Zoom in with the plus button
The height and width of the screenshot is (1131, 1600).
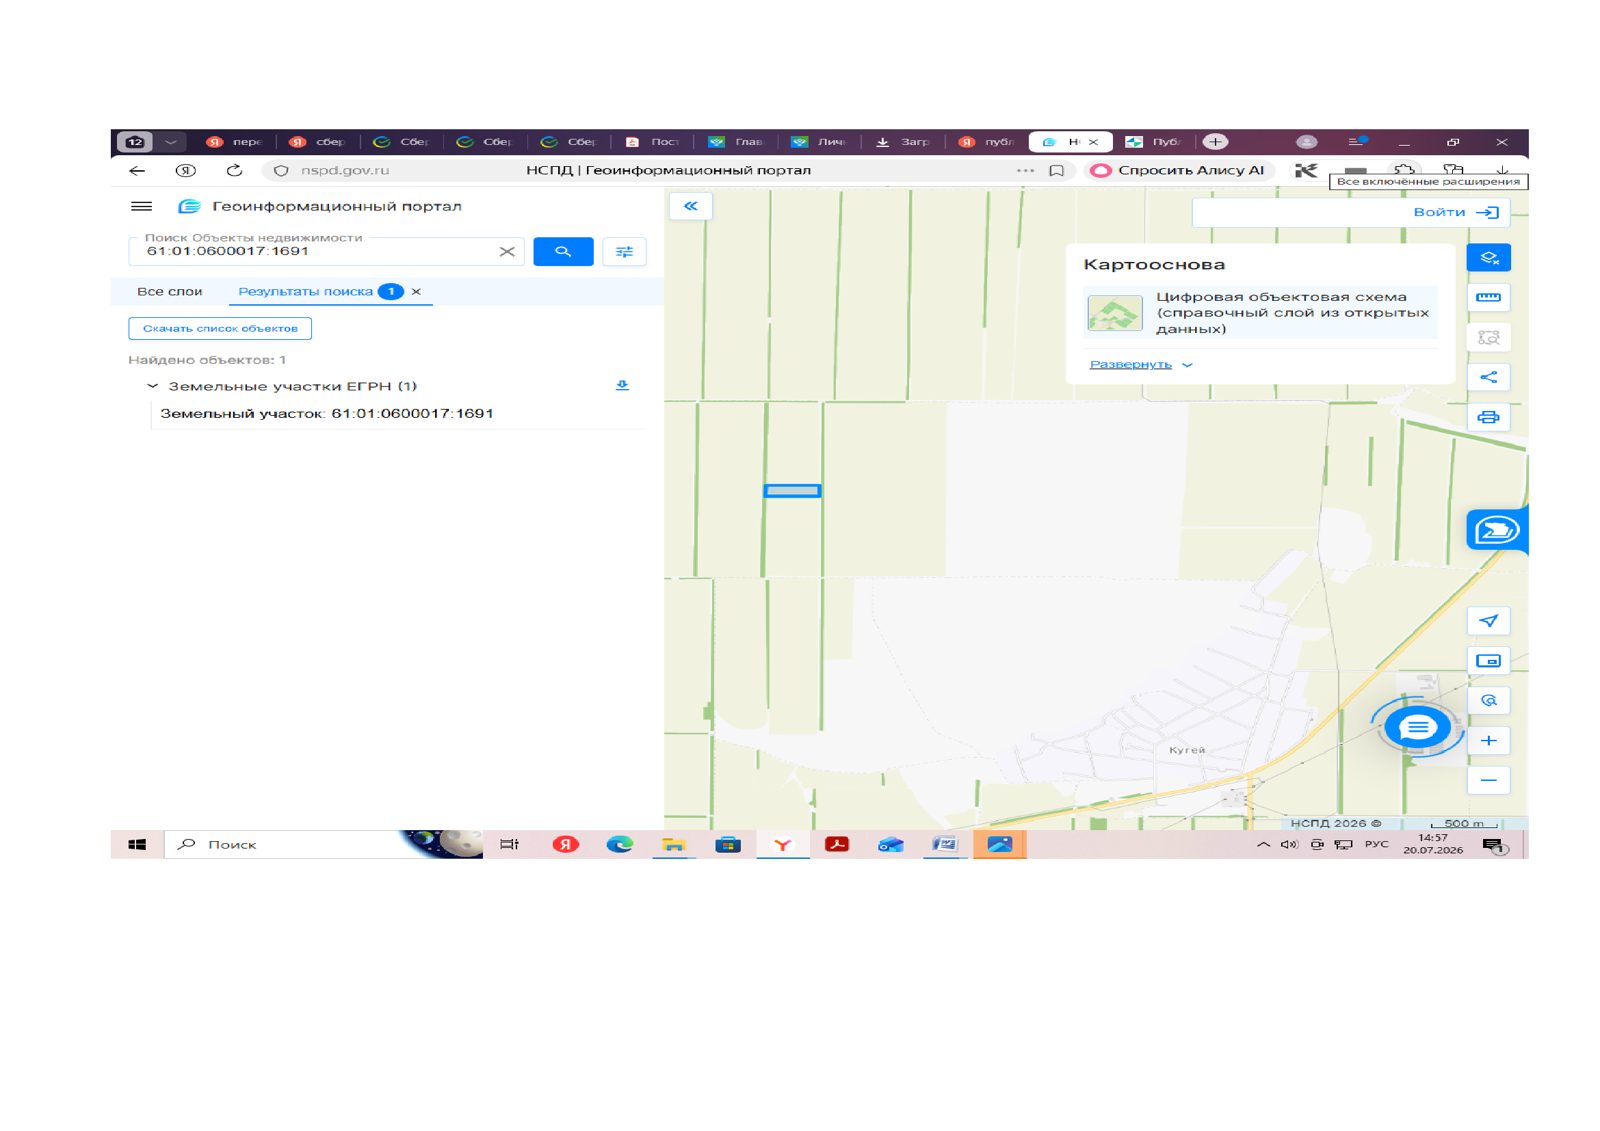[x=1488, y=741]
